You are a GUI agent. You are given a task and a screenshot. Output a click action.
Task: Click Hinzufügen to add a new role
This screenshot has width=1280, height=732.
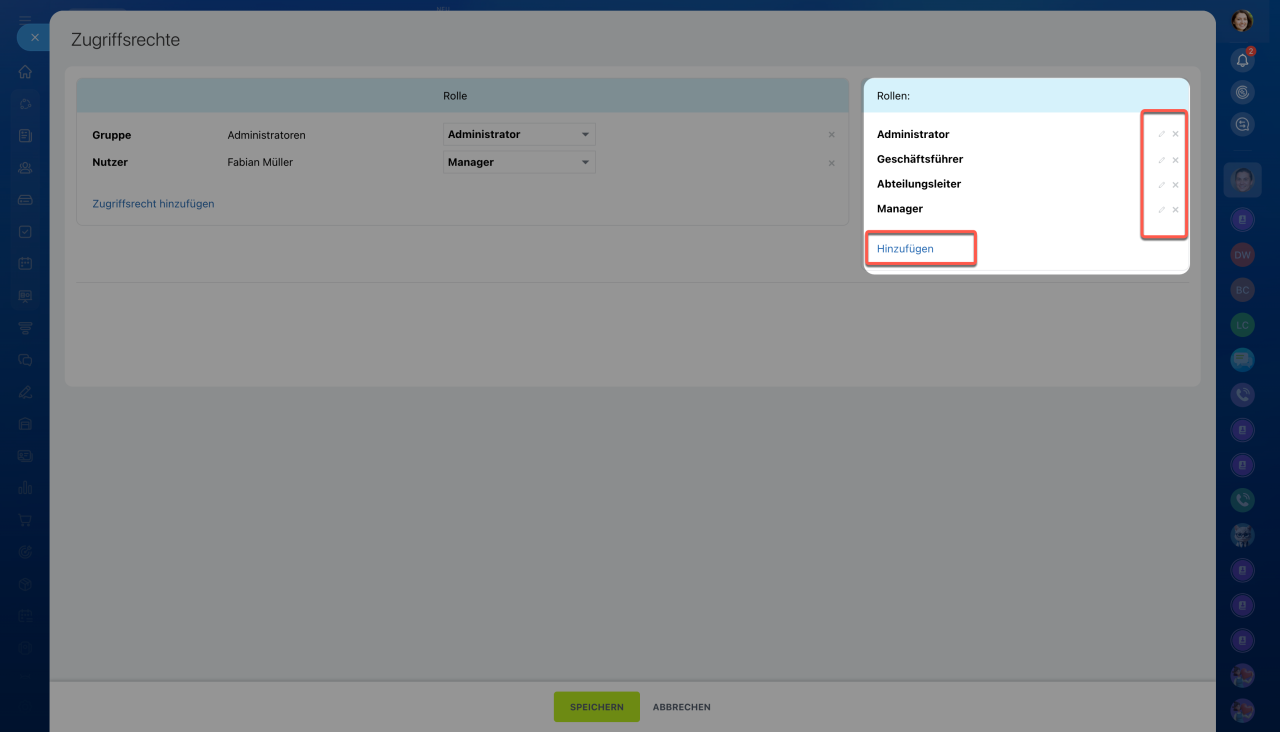pos(905,249)
